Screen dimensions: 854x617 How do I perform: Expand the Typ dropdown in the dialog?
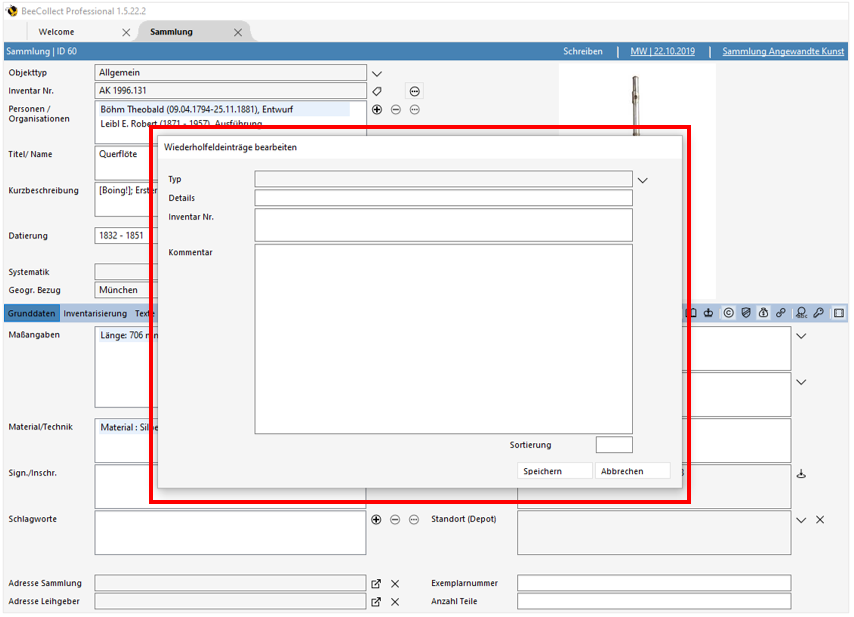(x=643, y=180)
